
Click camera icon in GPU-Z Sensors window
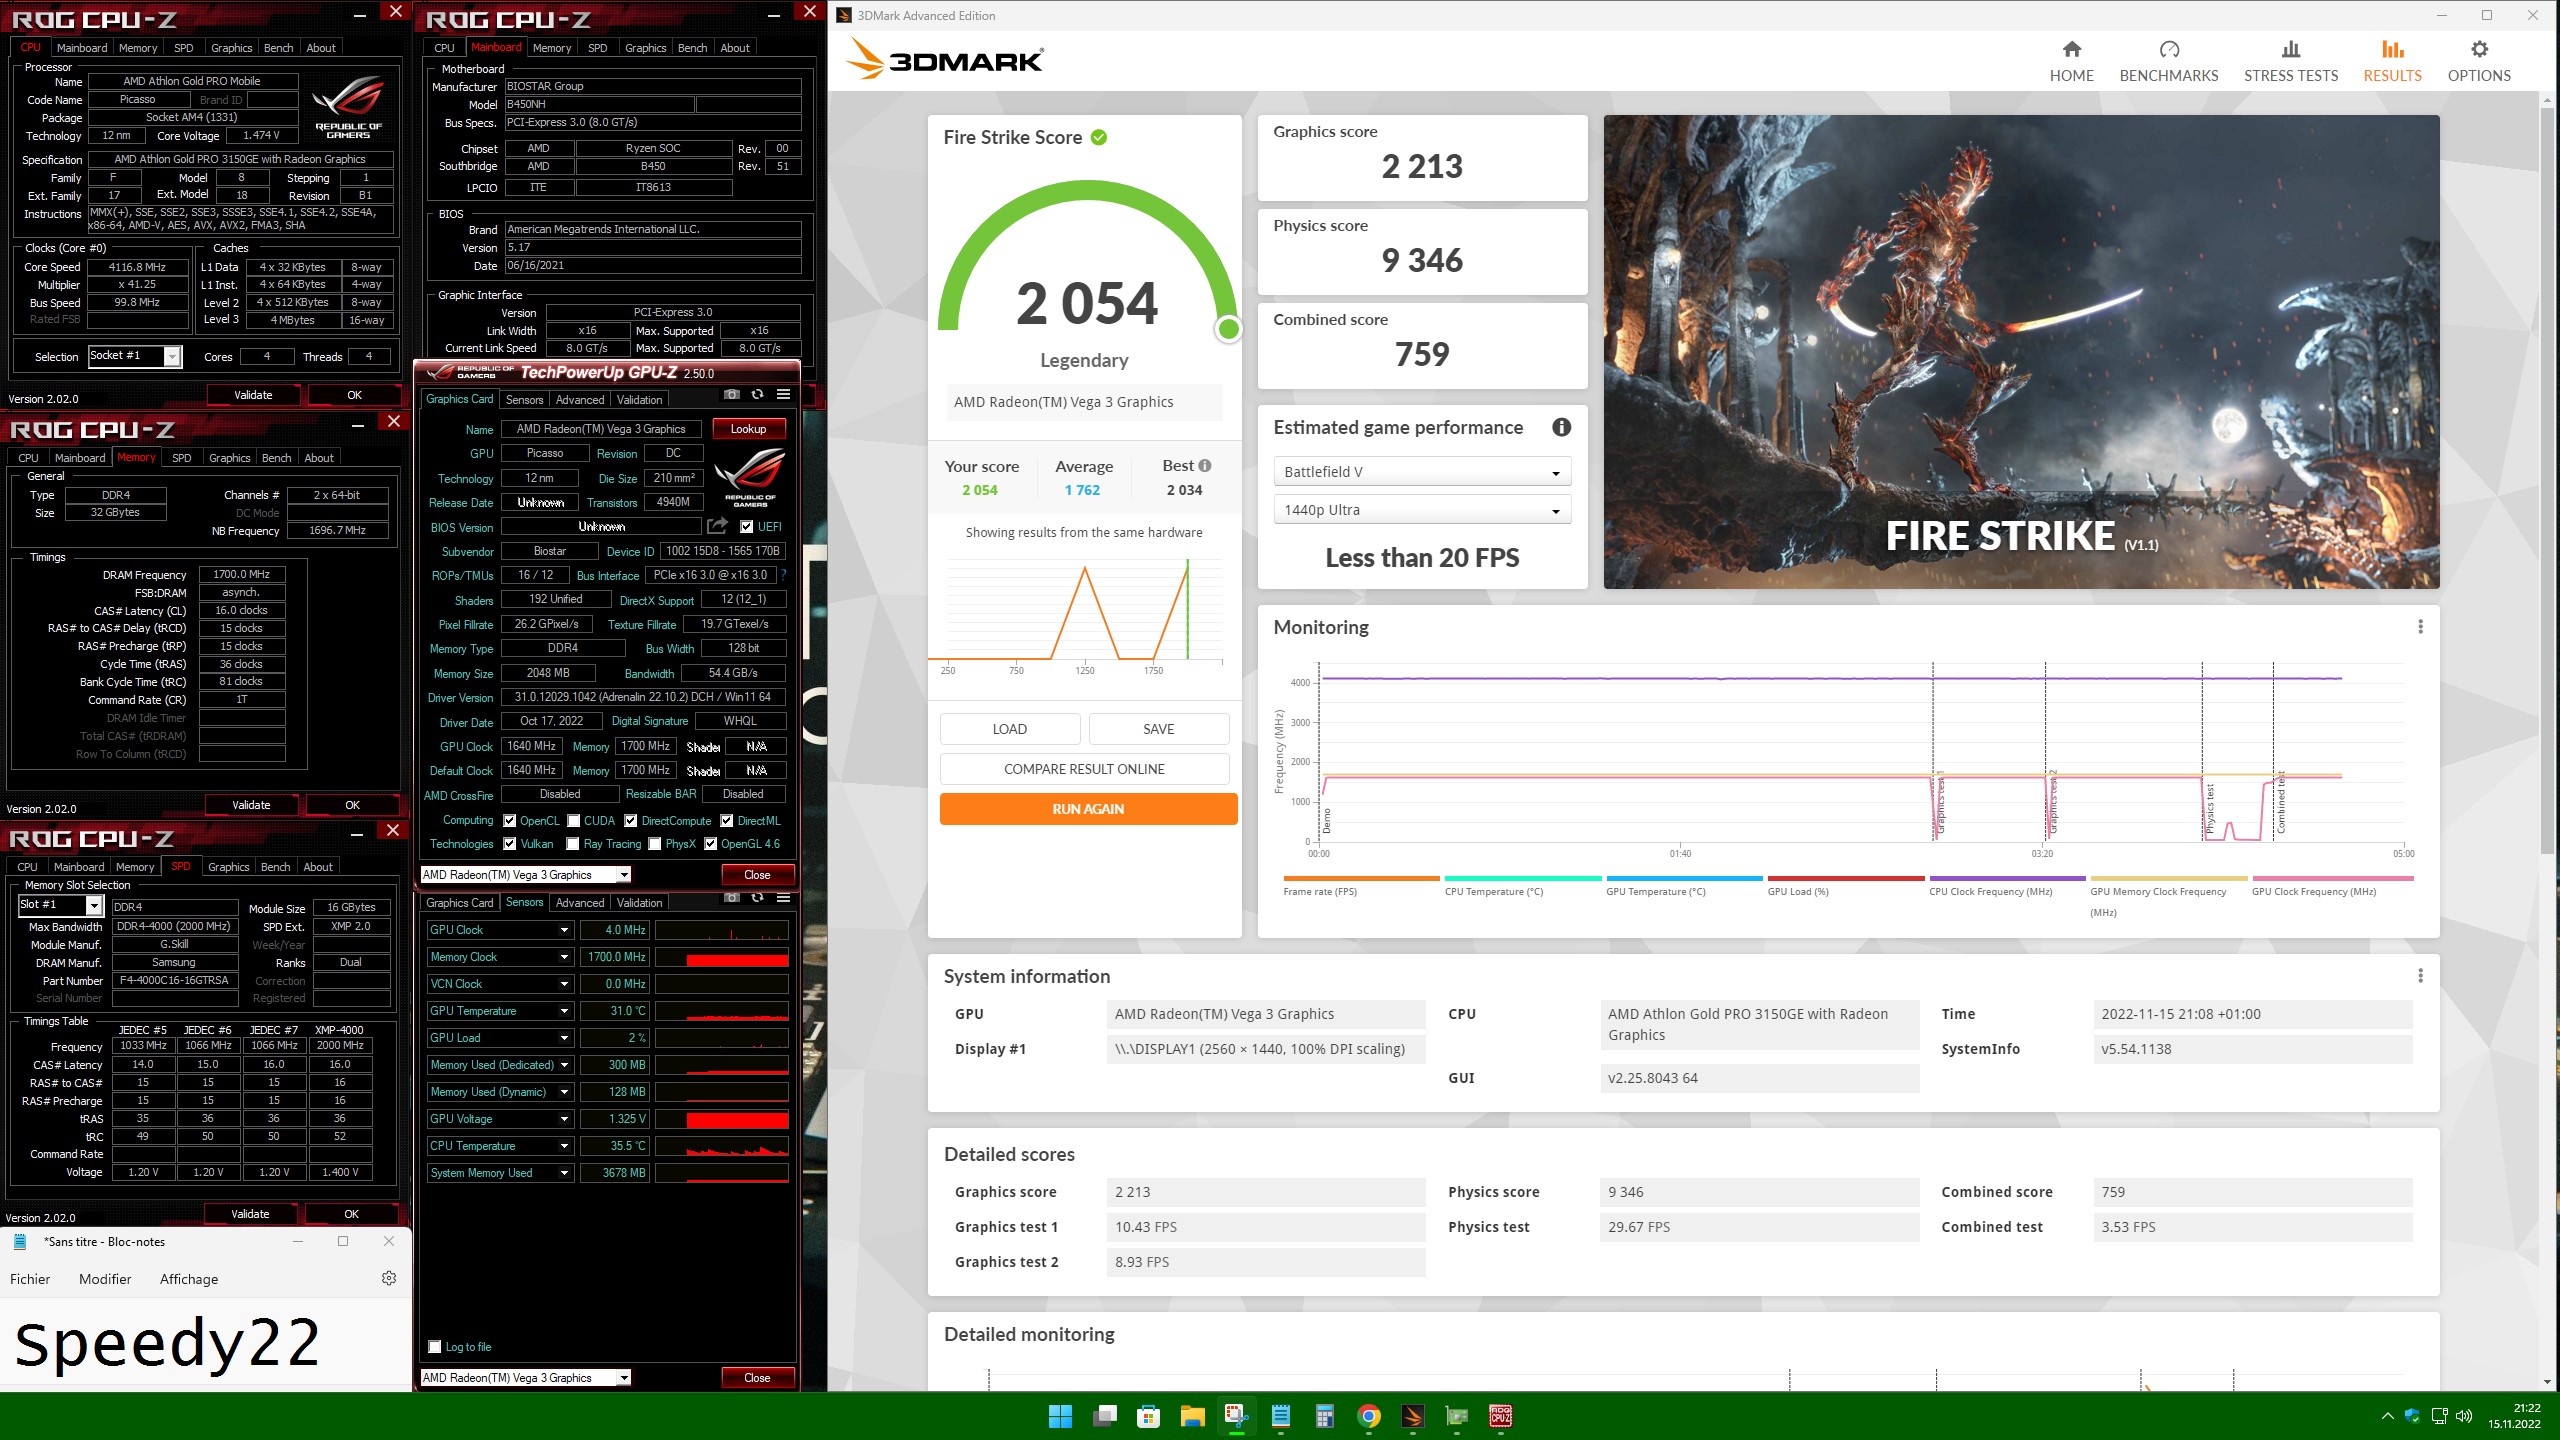[732, 898]
